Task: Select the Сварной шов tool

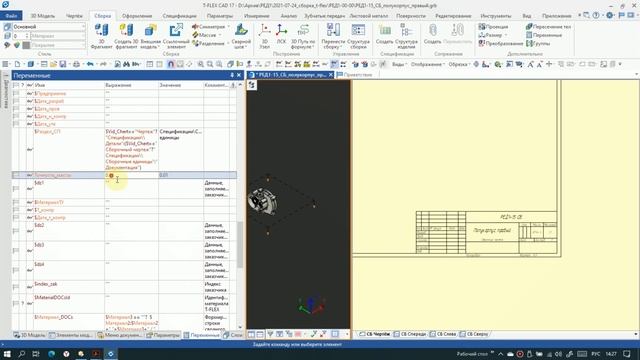Action: 241,36
